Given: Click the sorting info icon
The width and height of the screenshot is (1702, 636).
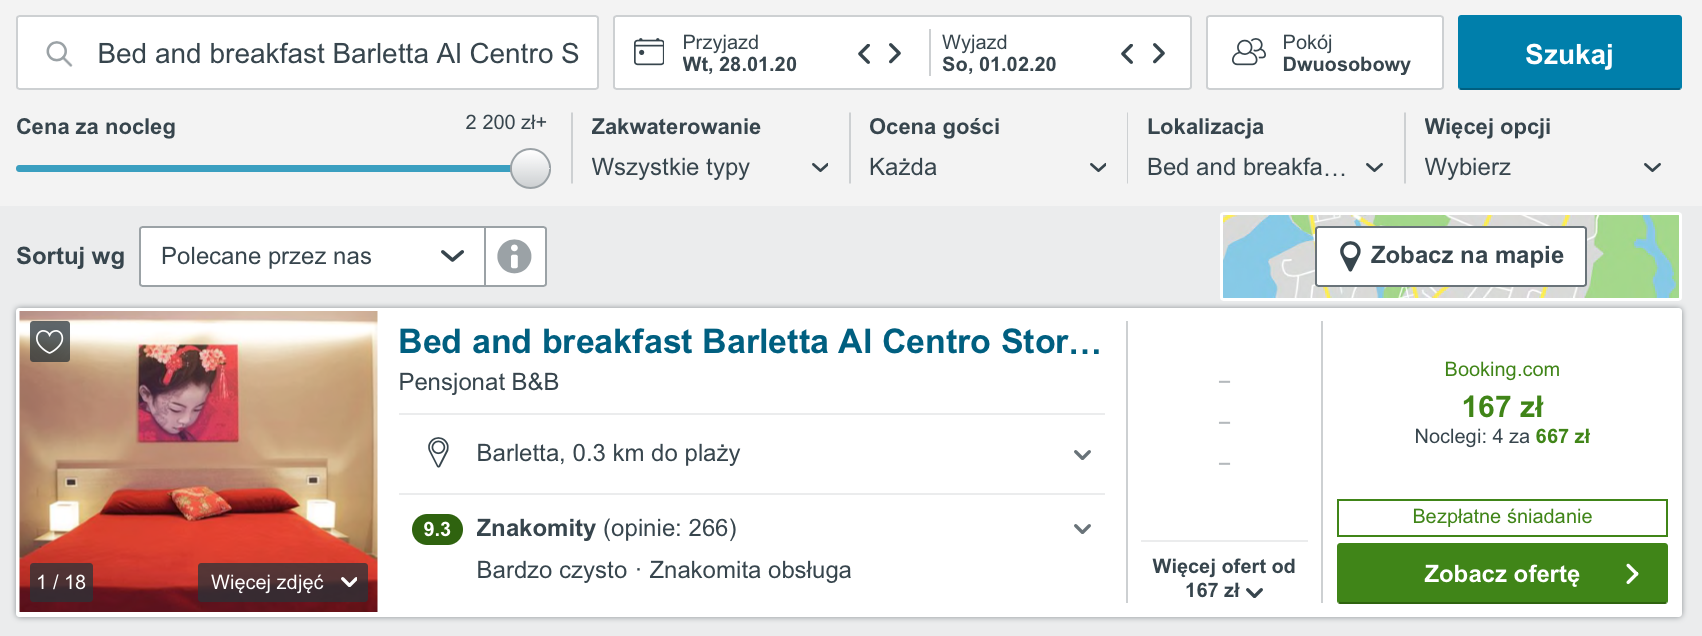Looking at the screenshot, I should [x=515, y=256].
